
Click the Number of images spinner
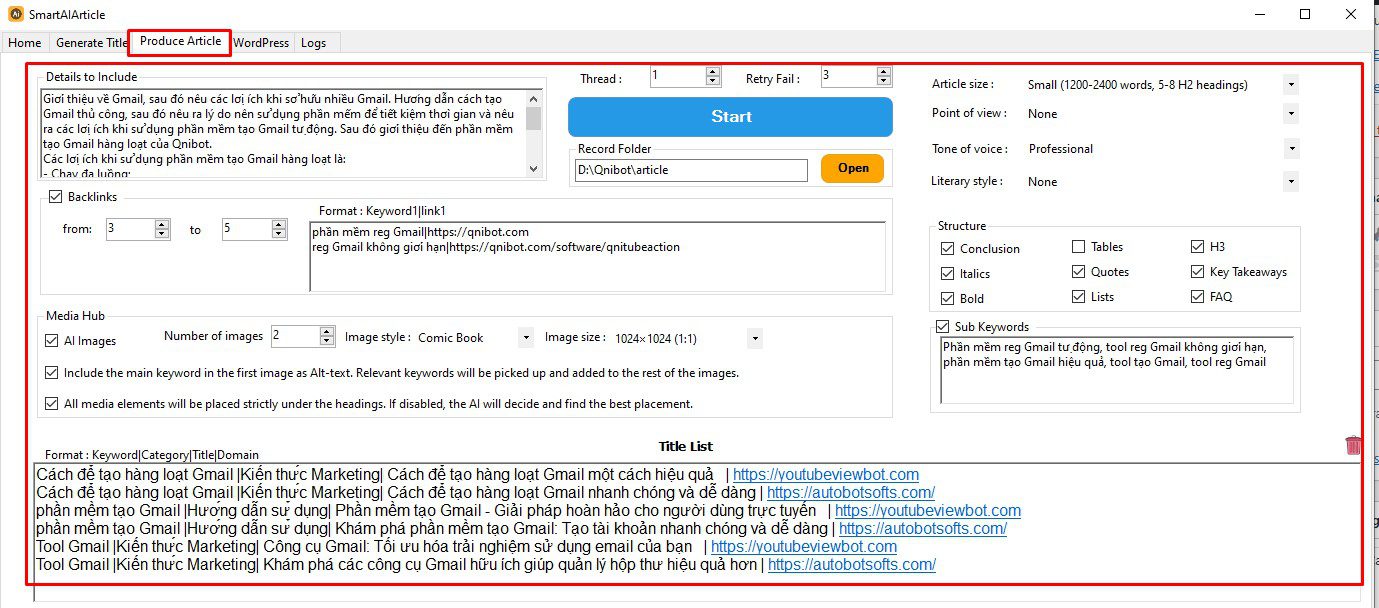tap(328, 336)
